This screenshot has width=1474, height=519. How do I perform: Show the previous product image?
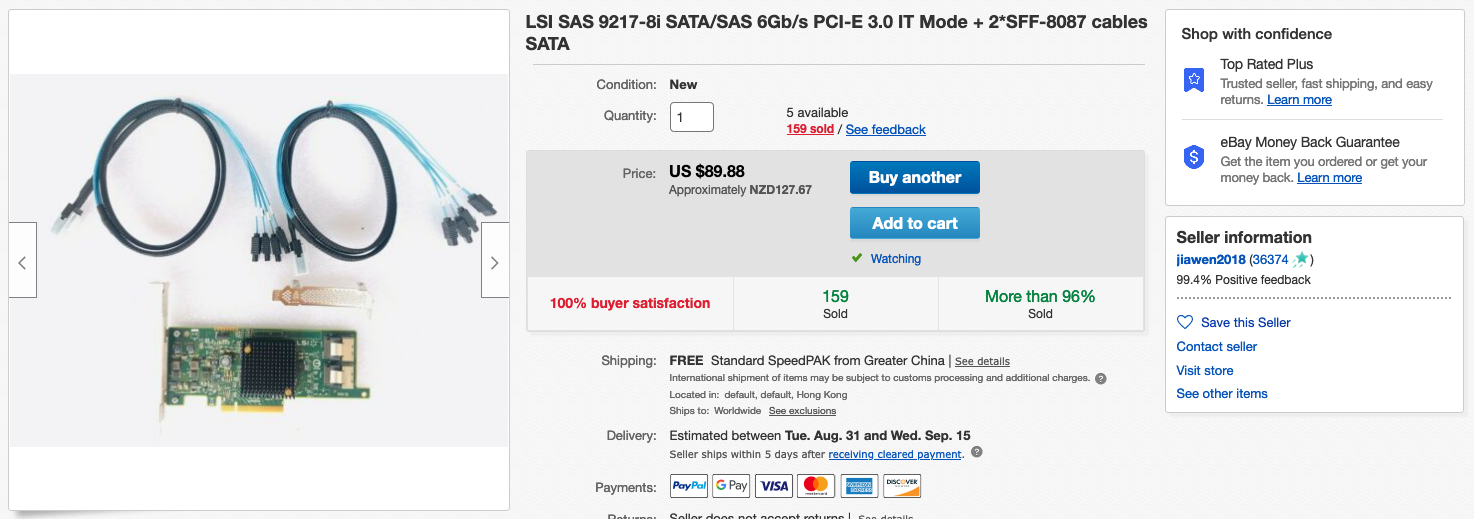coord(22,260)
